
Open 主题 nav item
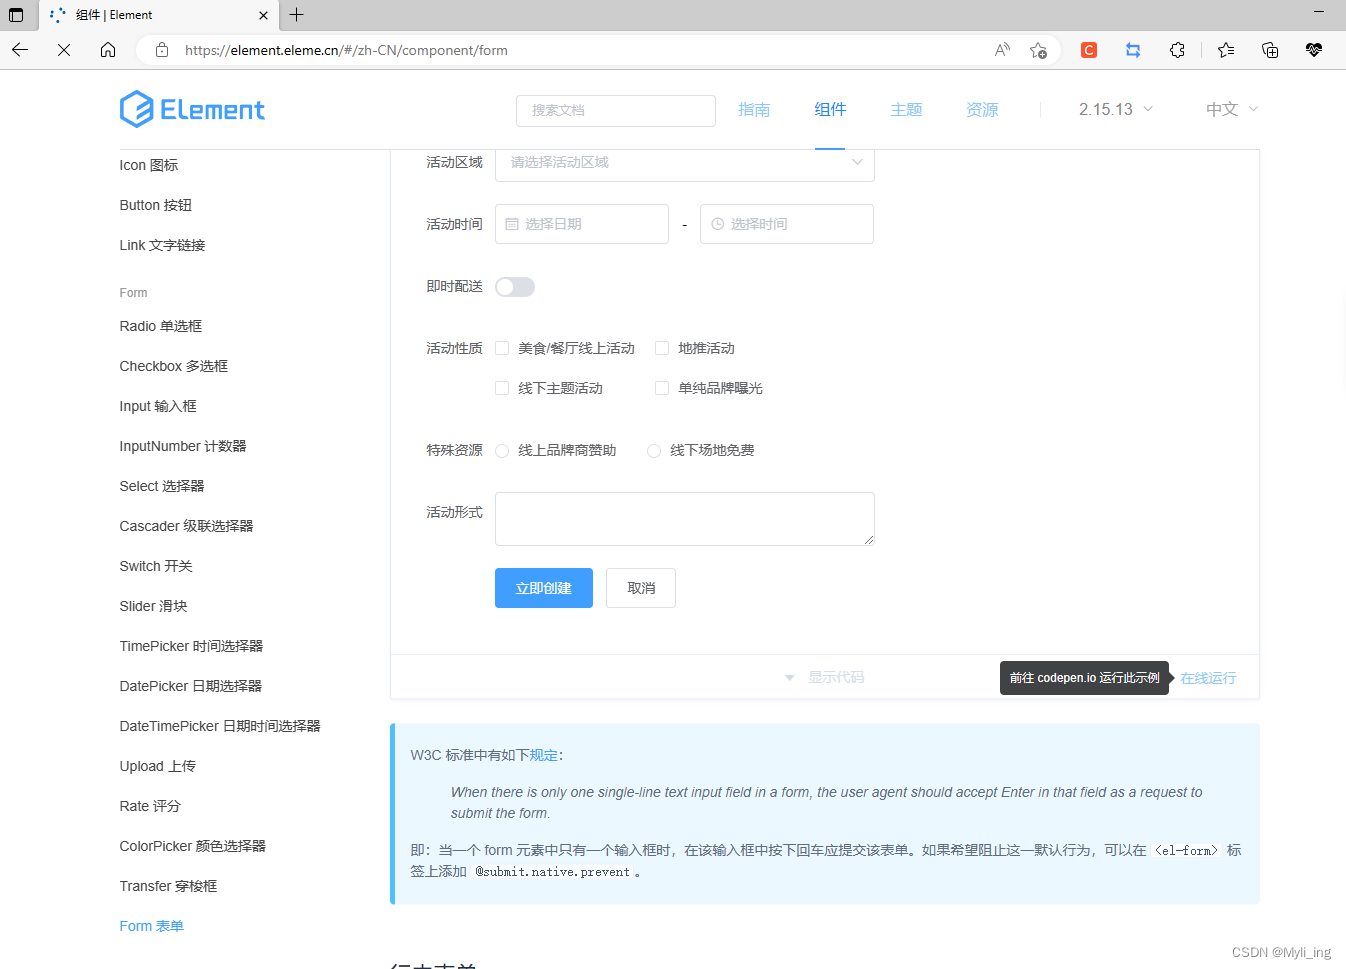point(906,109)
